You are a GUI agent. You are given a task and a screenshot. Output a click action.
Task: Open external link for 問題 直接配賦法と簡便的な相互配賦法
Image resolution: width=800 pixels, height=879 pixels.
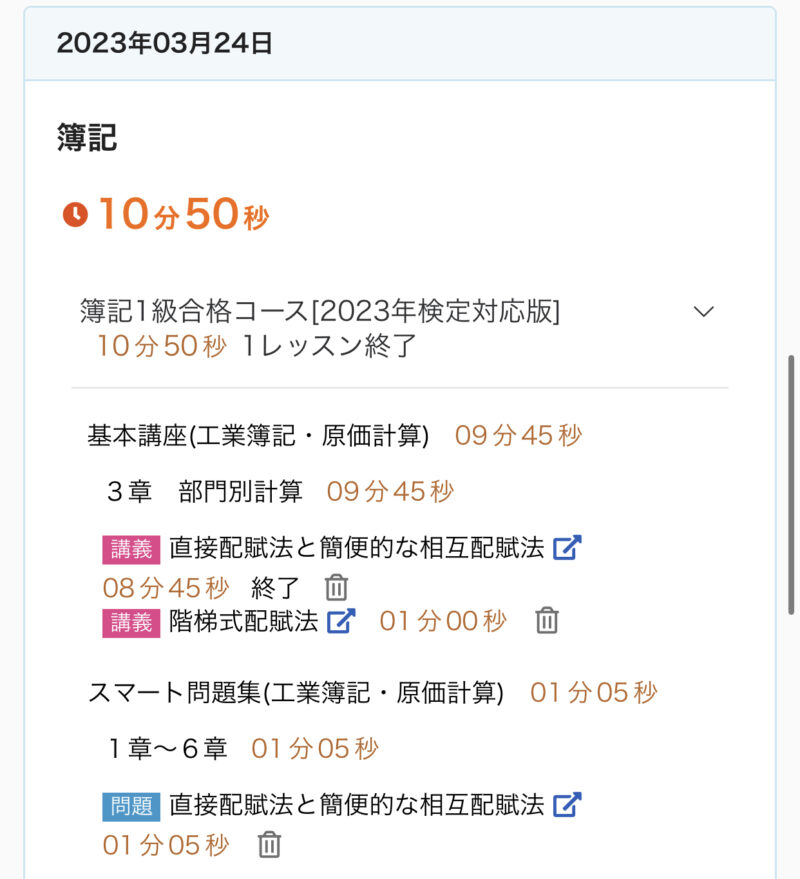[567, 805]
